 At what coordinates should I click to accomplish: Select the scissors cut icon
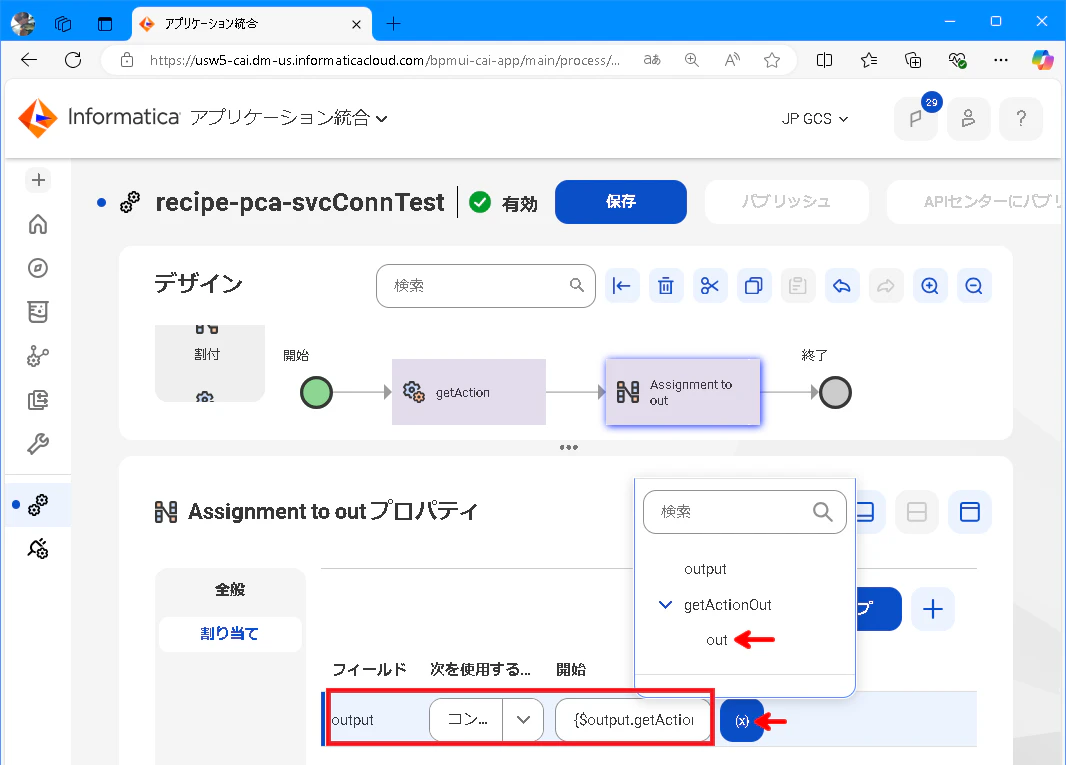coord(710,286)
